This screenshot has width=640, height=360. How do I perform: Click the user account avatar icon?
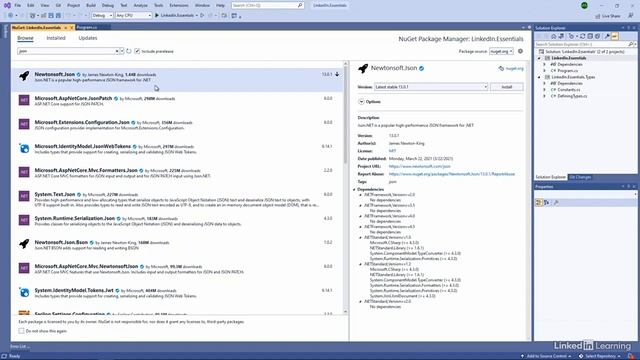point(584,5)
